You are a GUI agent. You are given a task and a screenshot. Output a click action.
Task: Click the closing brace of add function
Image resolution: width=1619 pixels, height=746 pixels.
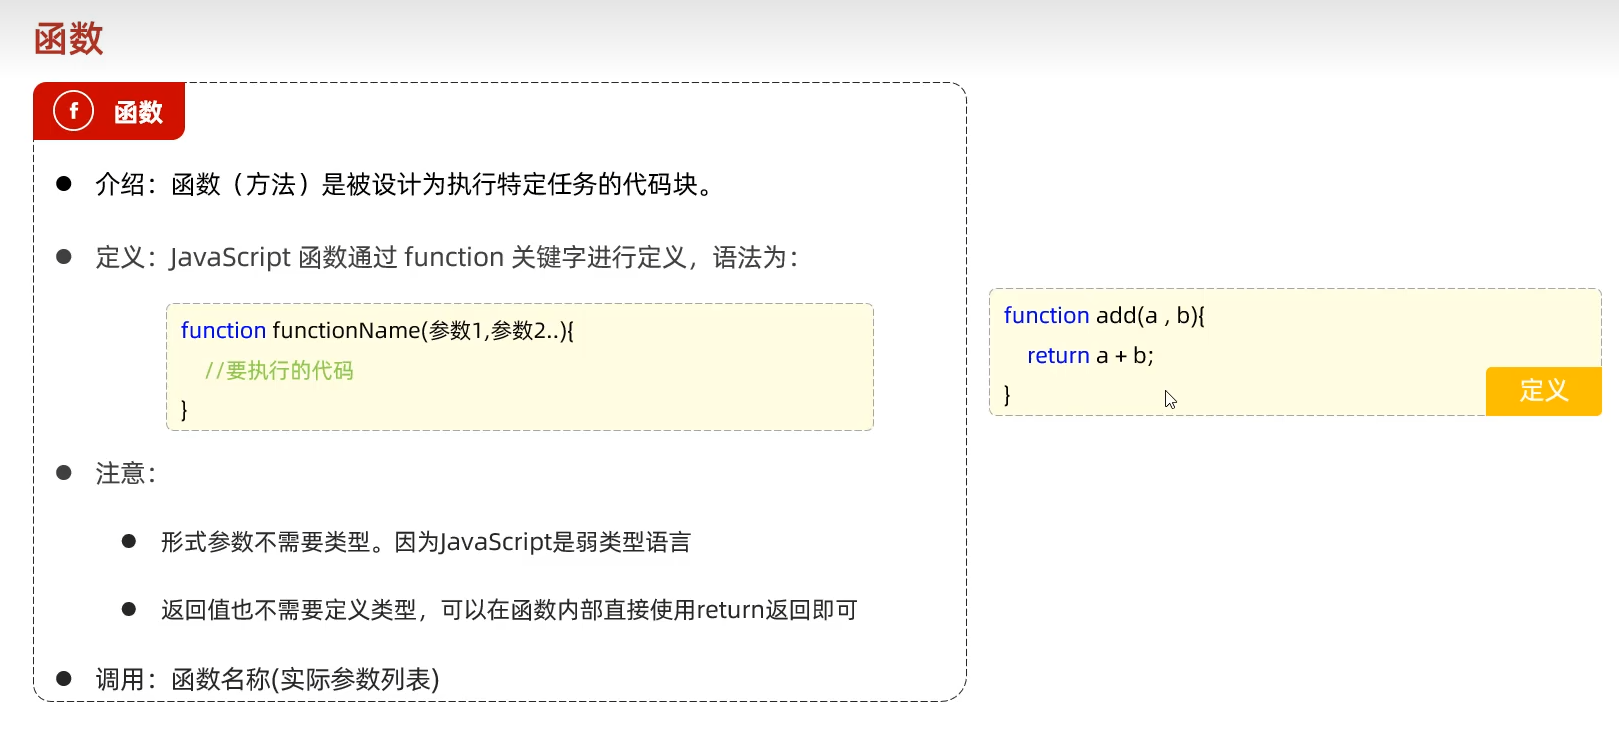click(x=1007, y=395)
